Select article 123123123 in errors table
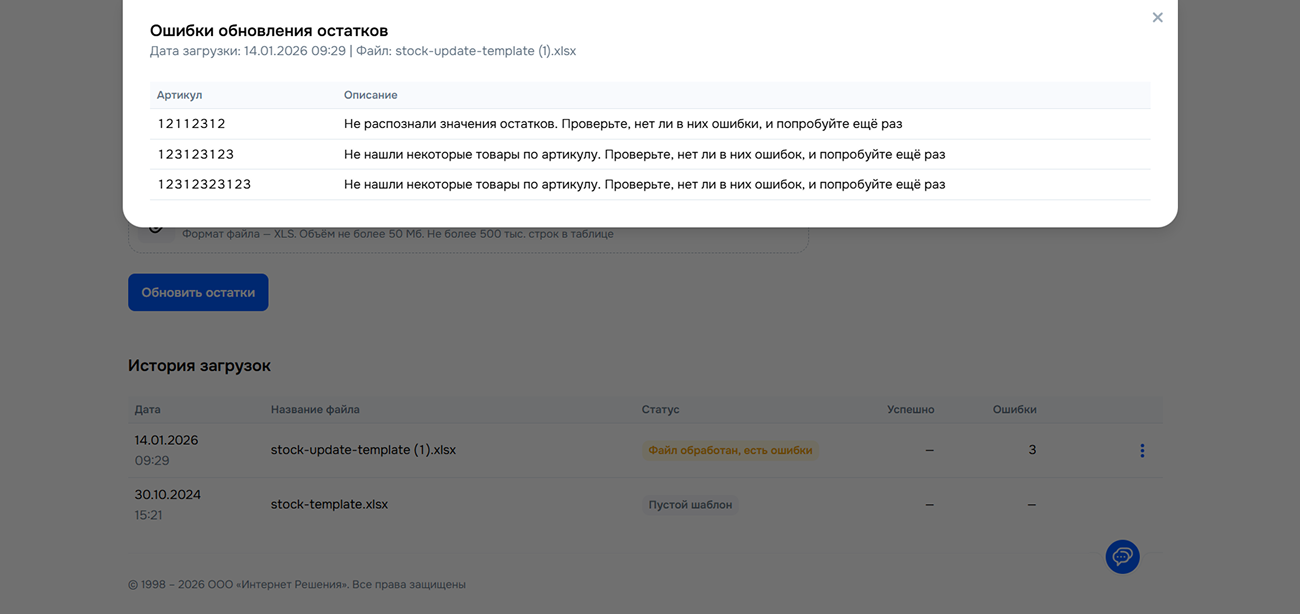The width and height of the screenshot is (1300, 614). point(196,155)
